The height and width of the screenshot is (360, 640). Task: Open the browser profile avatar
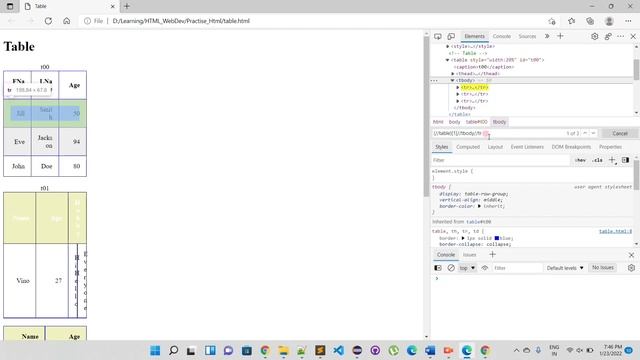coord(609,21)
